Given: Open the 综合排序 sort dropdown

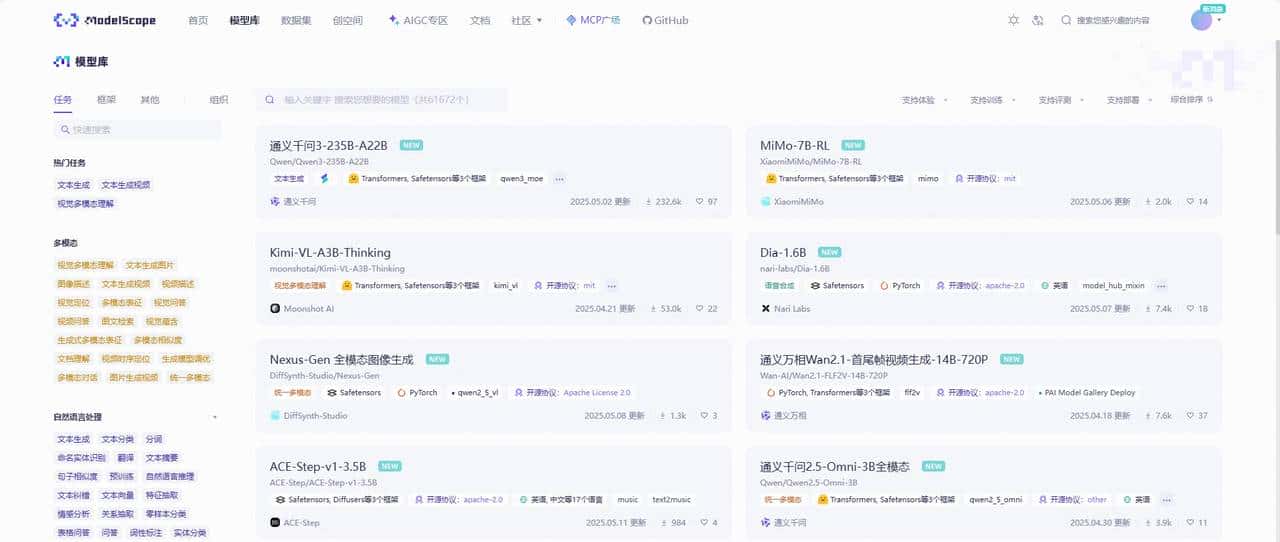Looking at the screenshot, I should (x=1192, y=100).
